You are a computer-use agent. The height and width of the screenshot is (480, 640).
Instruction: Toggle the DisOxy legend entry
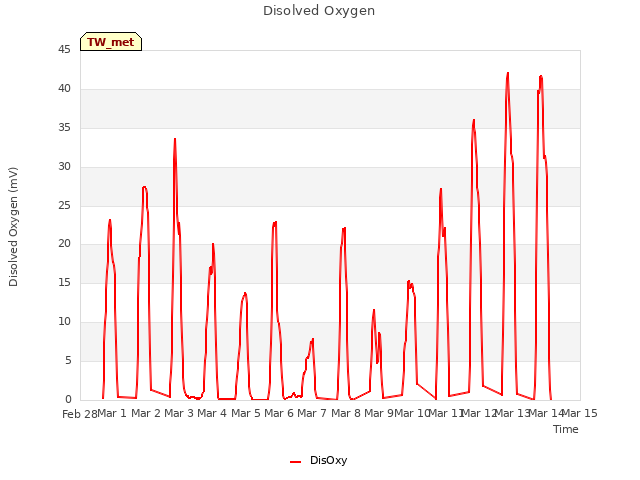coord(318,460)
